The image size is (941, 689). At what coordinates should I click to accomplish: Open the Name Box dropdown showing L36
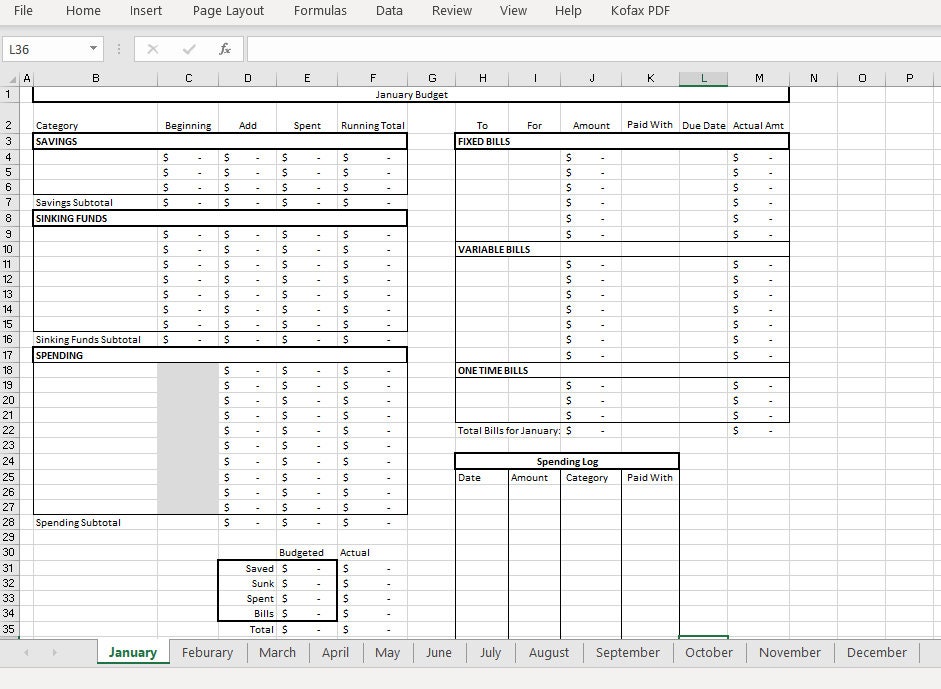pyautogui.click(x=94, y=48)
